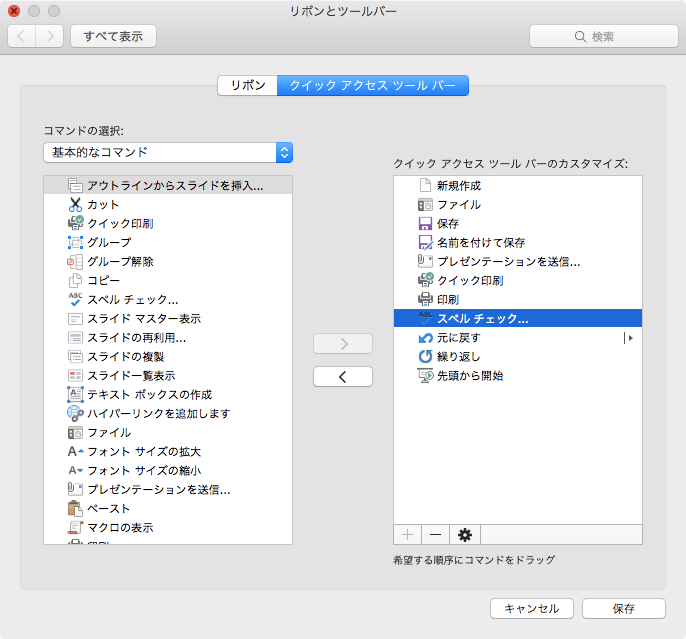The image size is (686, 639).
Task: Click the Cut scissors icon
Action: point(75,204)
